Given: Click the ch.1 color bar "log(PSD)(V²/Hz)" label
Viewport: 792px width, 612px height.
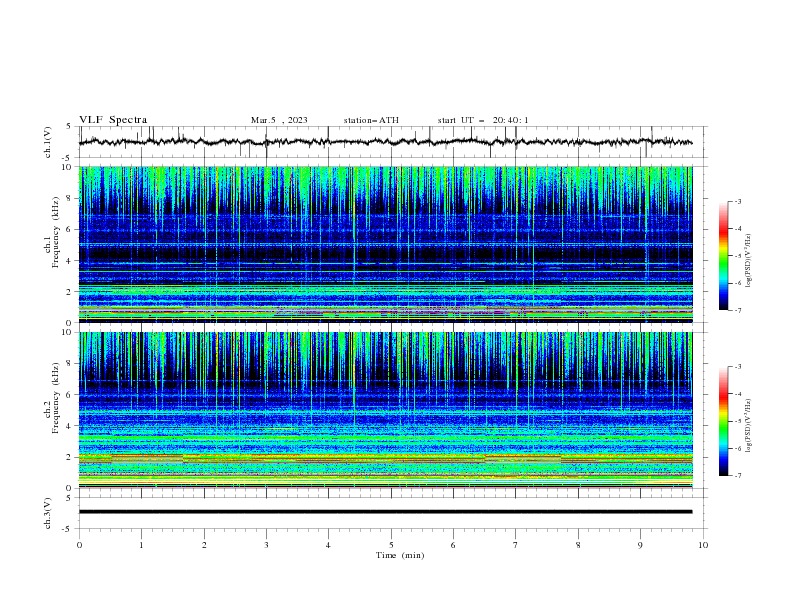Looking at the screenshot, I should (x=748, y=261).
